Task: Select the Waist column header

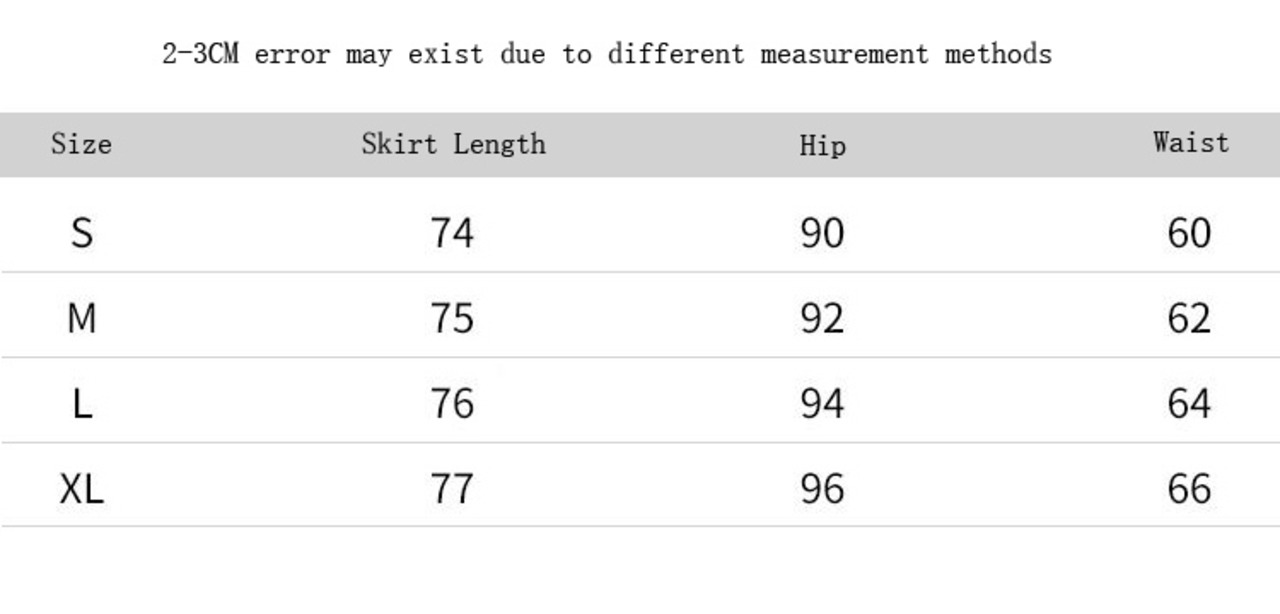Action: tap(1190, 143)
